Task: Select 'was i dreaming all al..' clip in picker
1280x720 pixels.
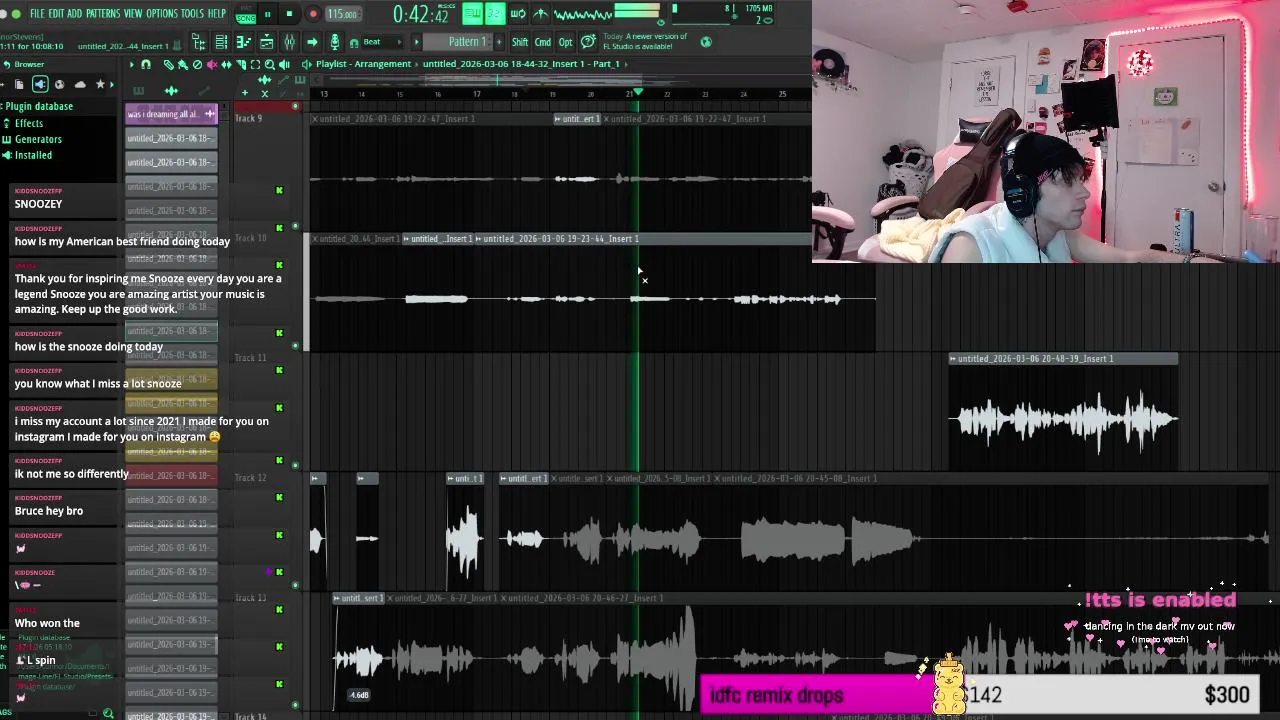Action: [170, 114]
